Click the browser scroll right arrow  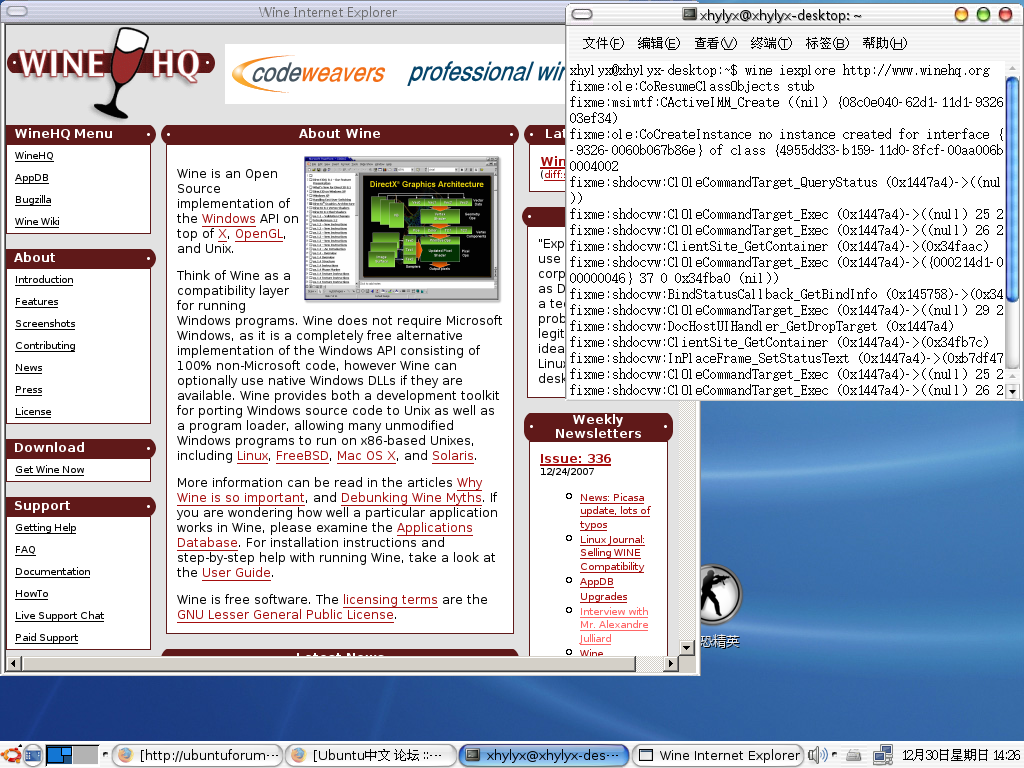[671, 664]
